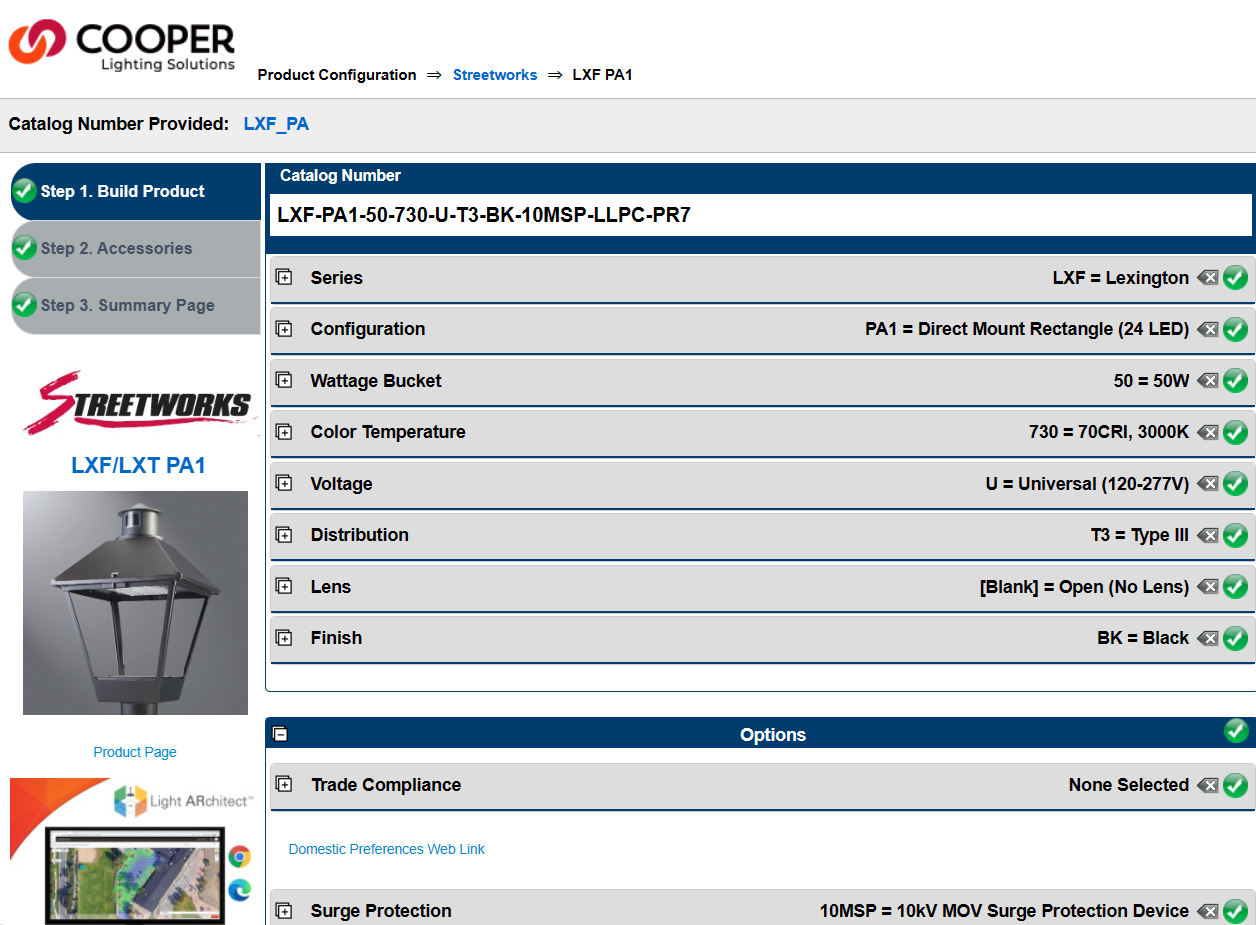
Task: Clear the Voltage selection
Action: pos(1208,484)
